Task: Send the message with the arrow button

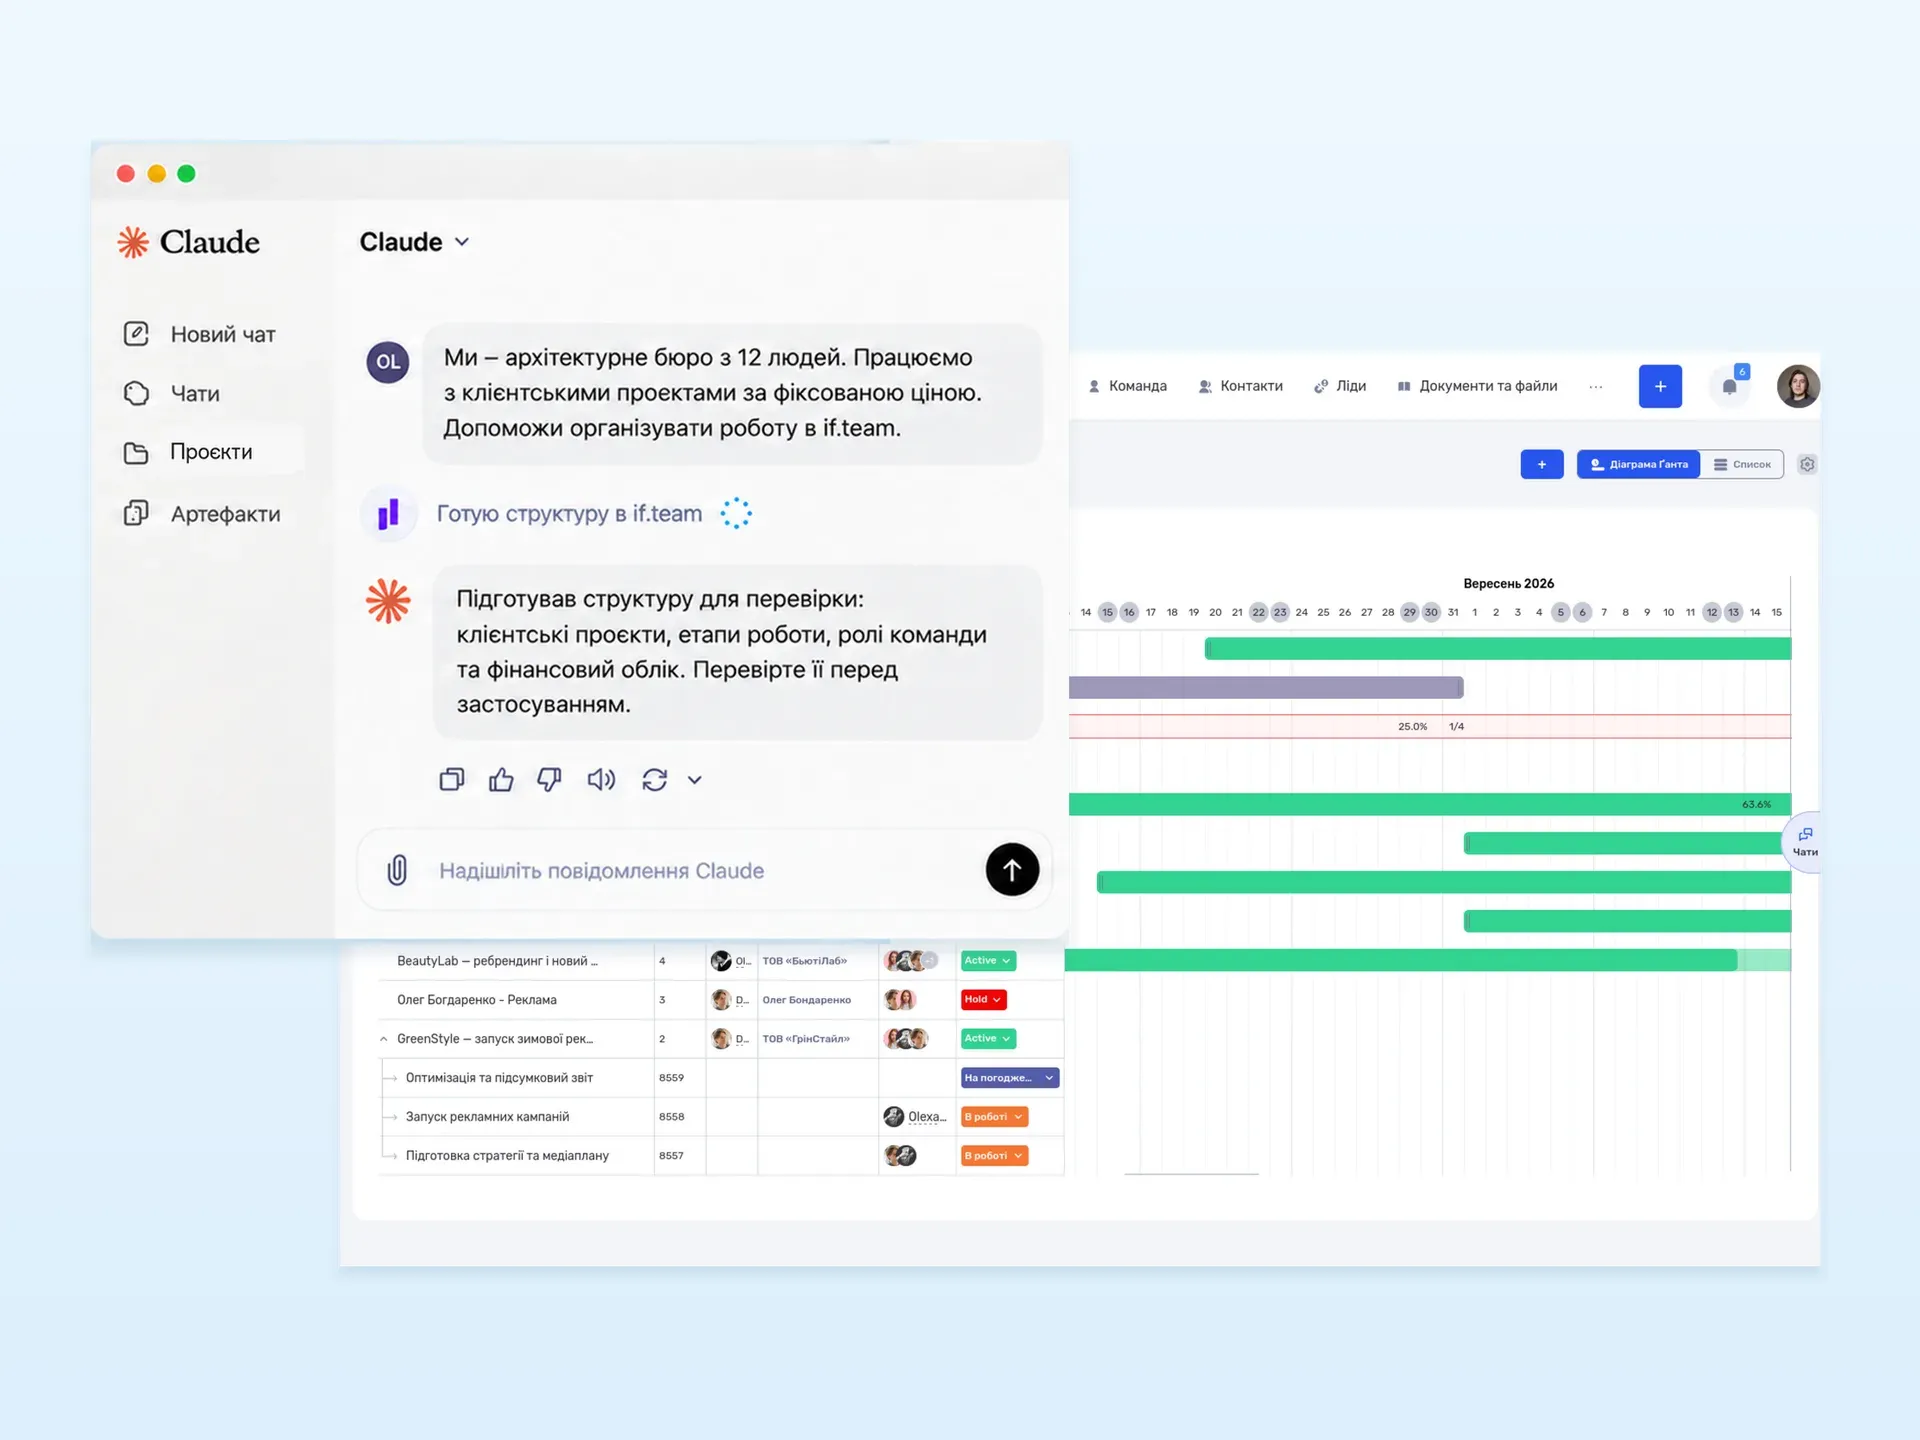Action: (x=1012, y=870)
